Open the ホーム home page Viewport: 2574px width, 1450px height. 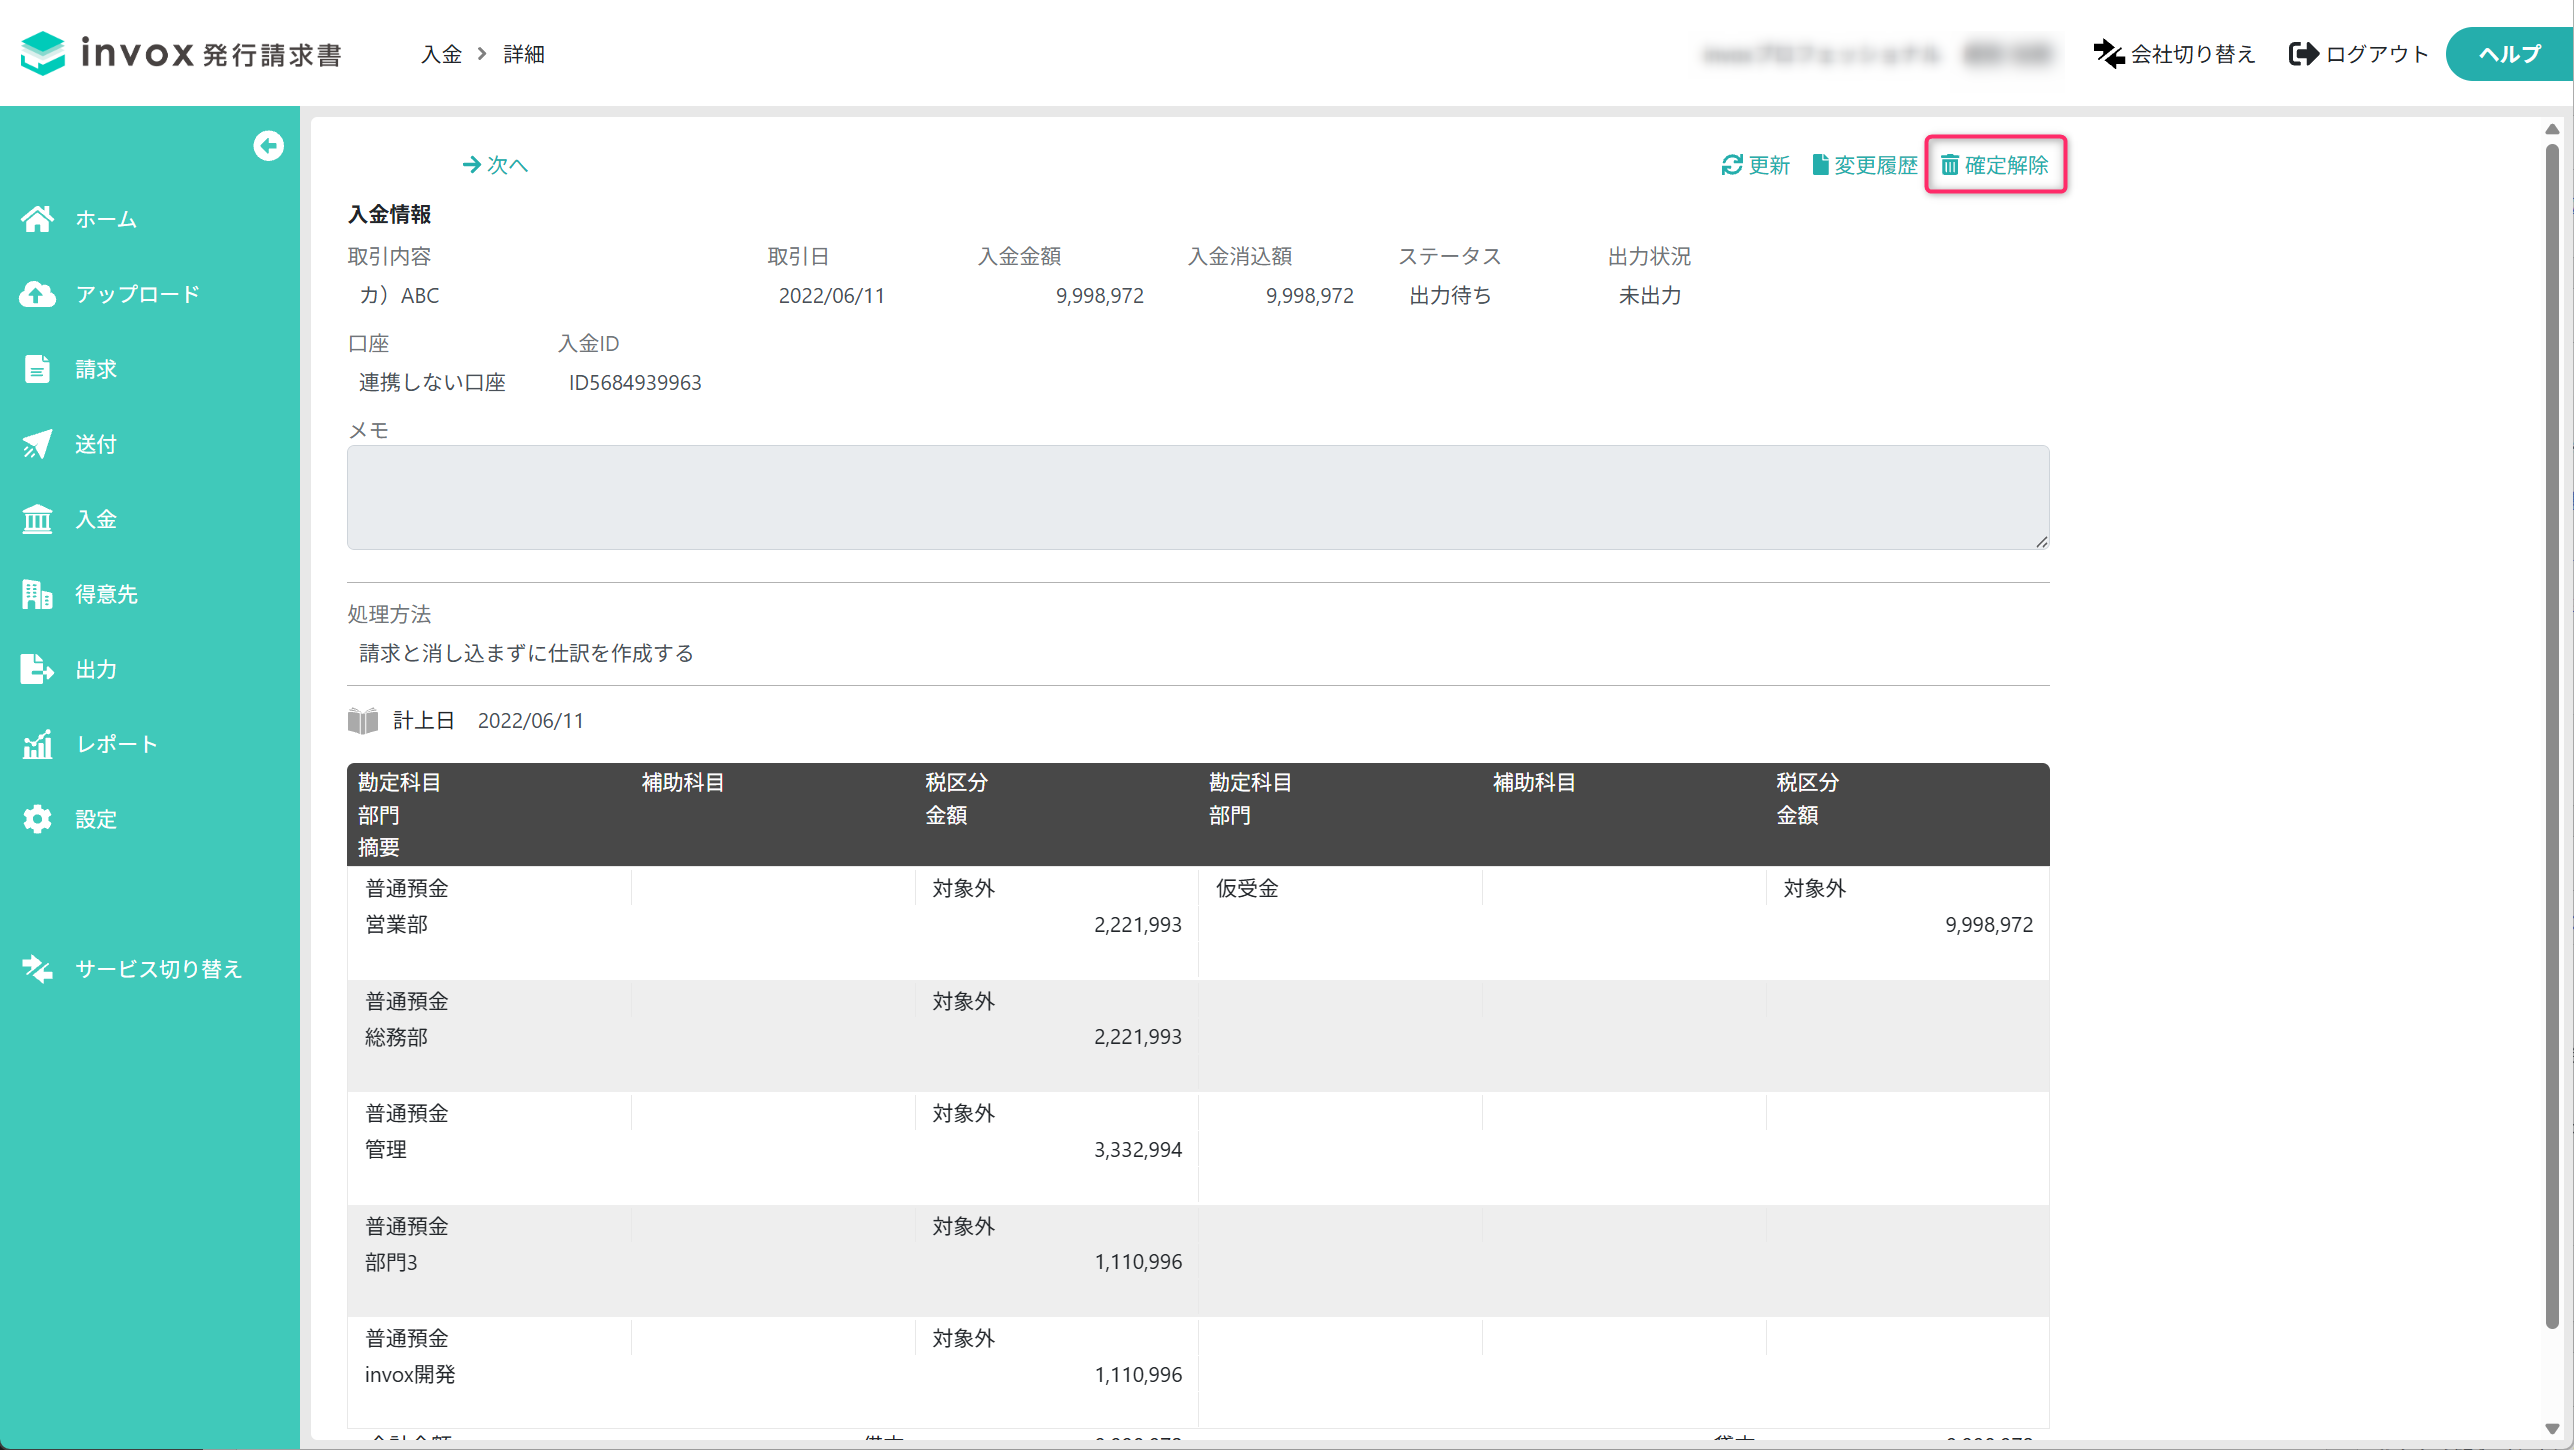79,219
